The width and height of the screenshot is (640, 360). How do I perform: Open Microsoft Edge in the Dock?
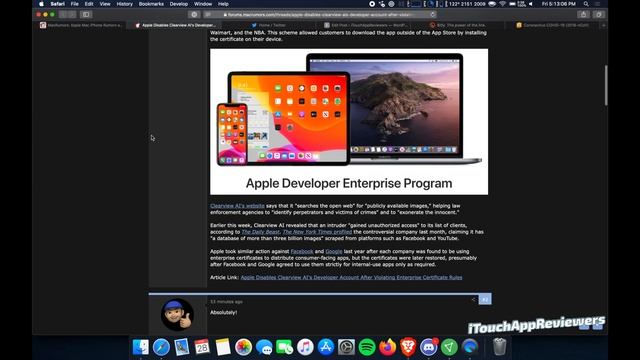click(x=470, y=347)
